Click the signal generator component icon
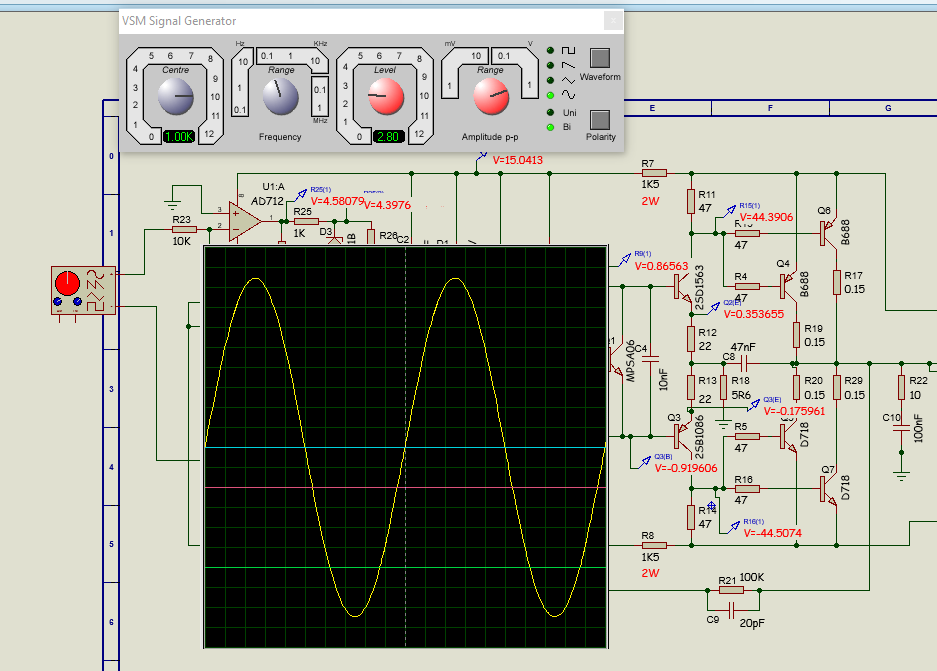Viewport: 937px width, 671px height. pos(83,290)
